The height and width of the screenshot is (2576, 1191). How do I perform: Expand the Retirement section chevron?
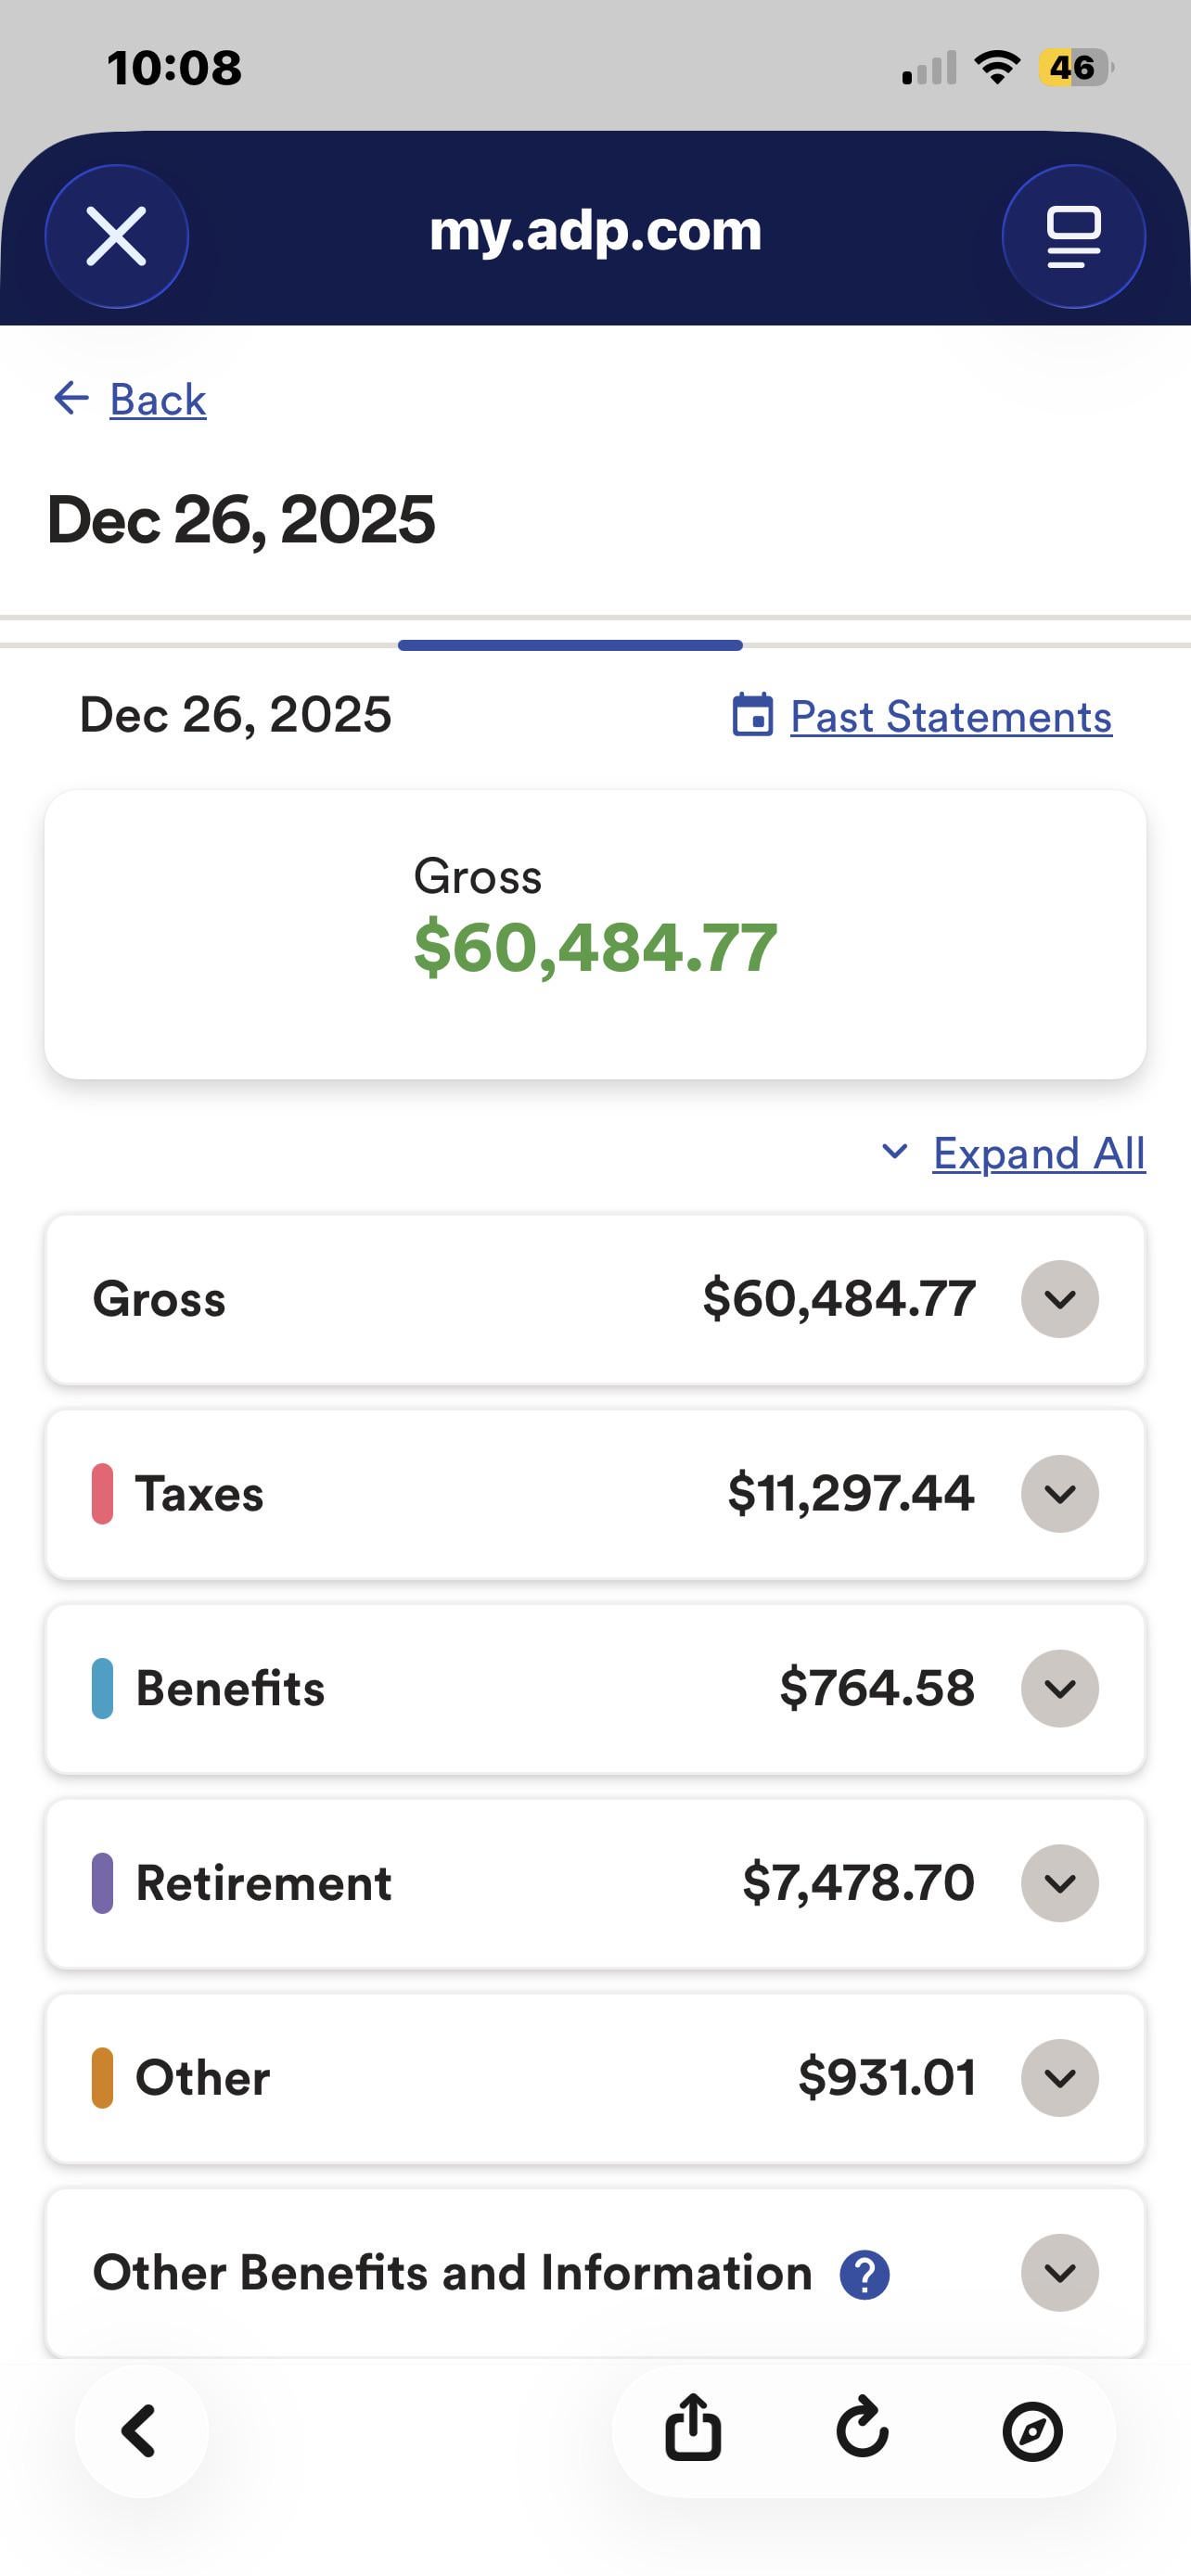point(1059,1883)
